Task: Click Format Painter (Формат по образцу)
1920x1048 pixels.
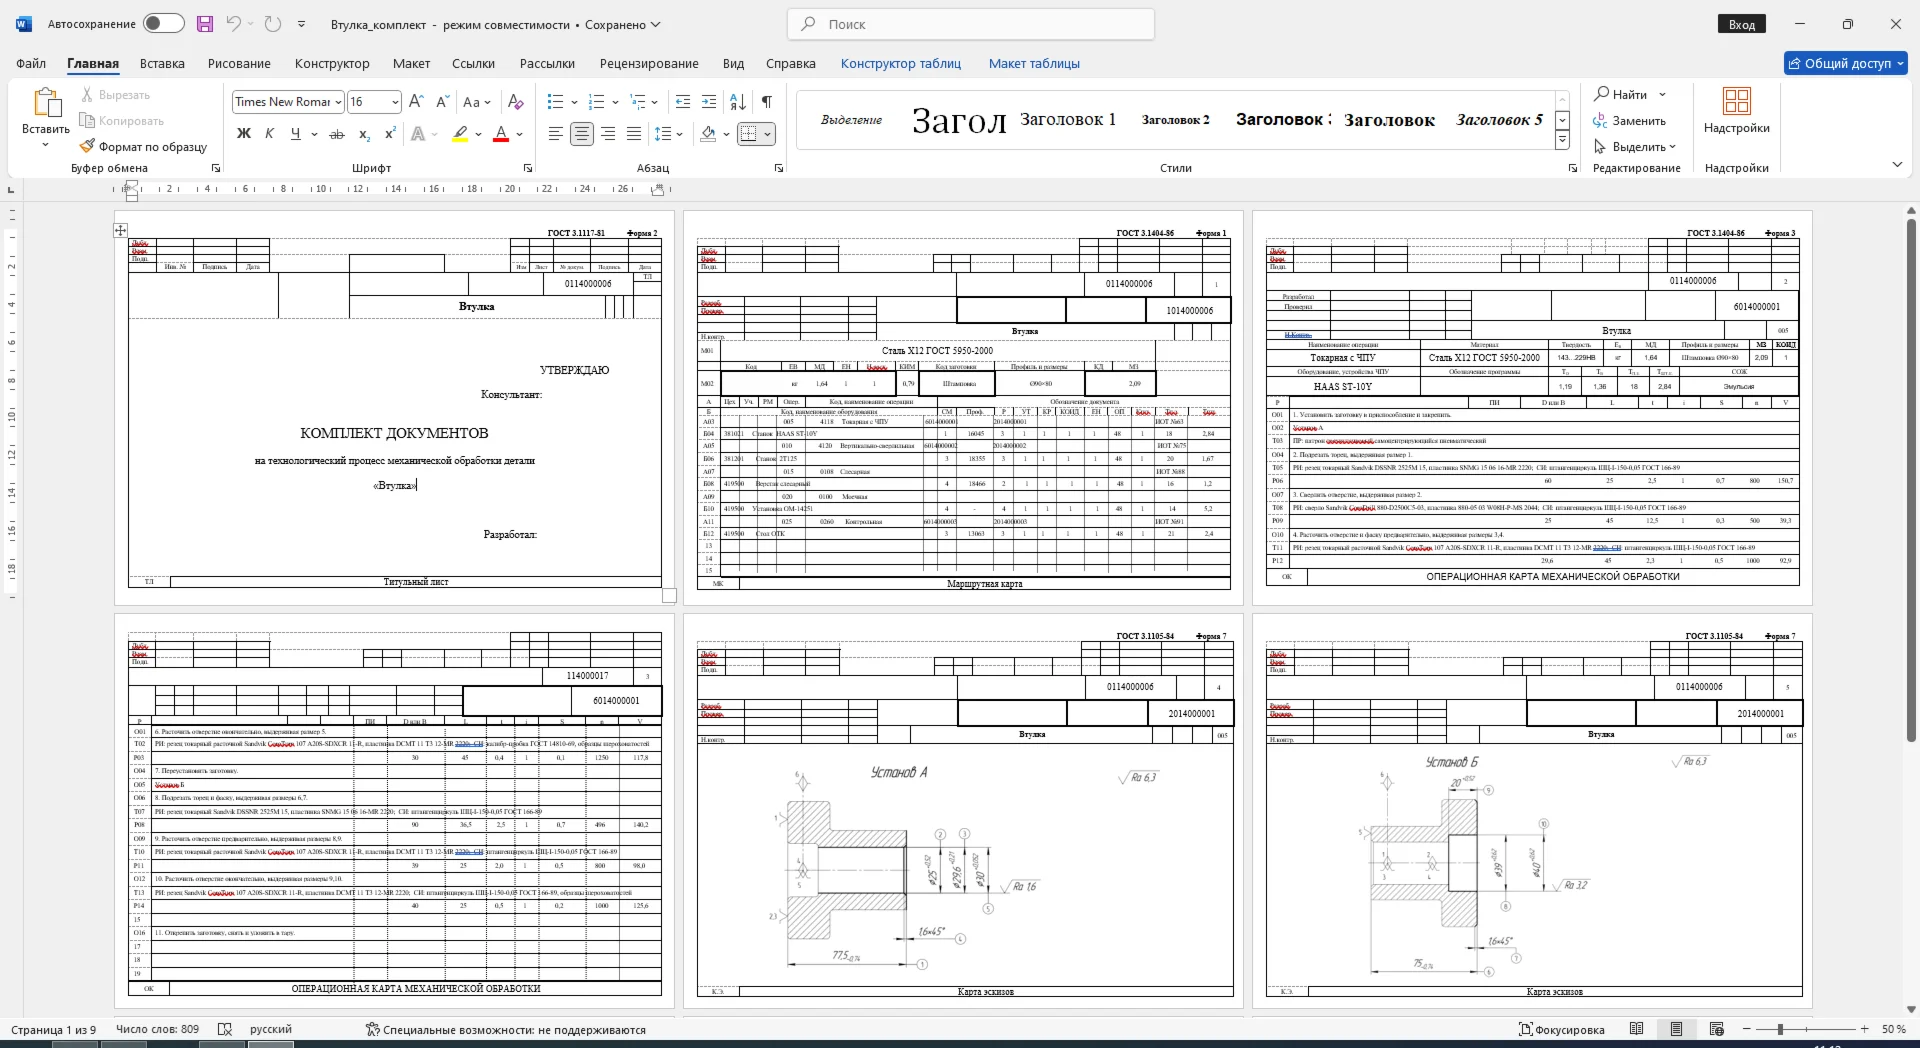Action: click(144, 146)
